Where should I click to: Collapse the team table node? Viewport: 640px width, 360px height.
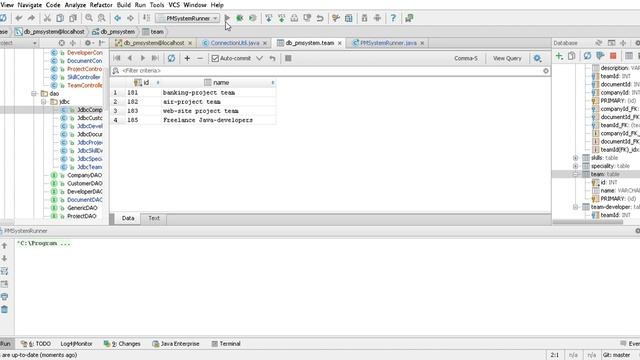pyautogui.click(x=576, y=174)
